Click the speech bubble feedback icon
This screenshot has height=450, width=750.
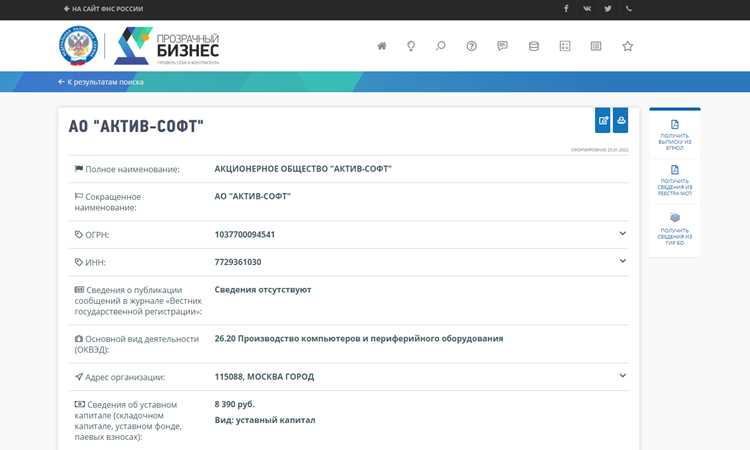tap(502, 46)
